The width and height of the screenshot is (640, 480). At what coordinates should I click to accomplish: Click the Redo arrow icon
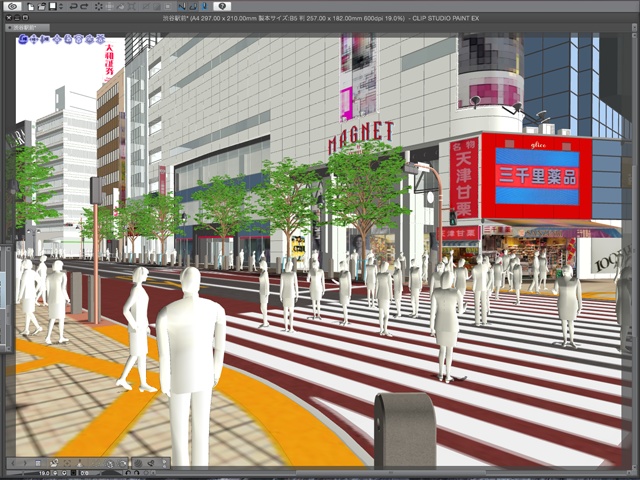tap(84, 7)
